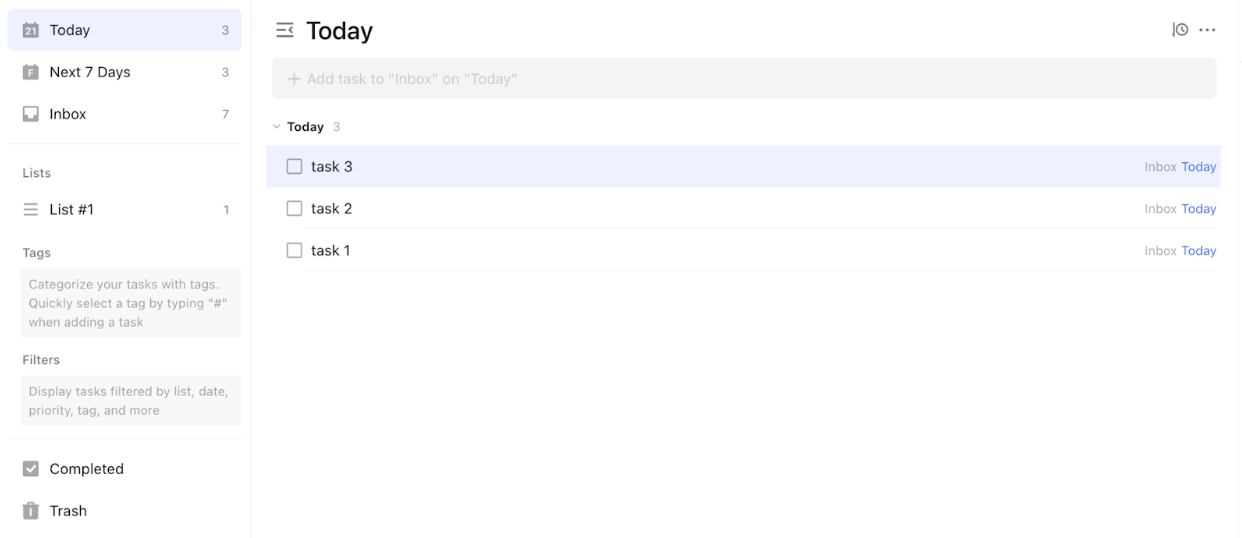Click the Trash bin icon
The image size is (1242, 538).
(x=31, y=511)
